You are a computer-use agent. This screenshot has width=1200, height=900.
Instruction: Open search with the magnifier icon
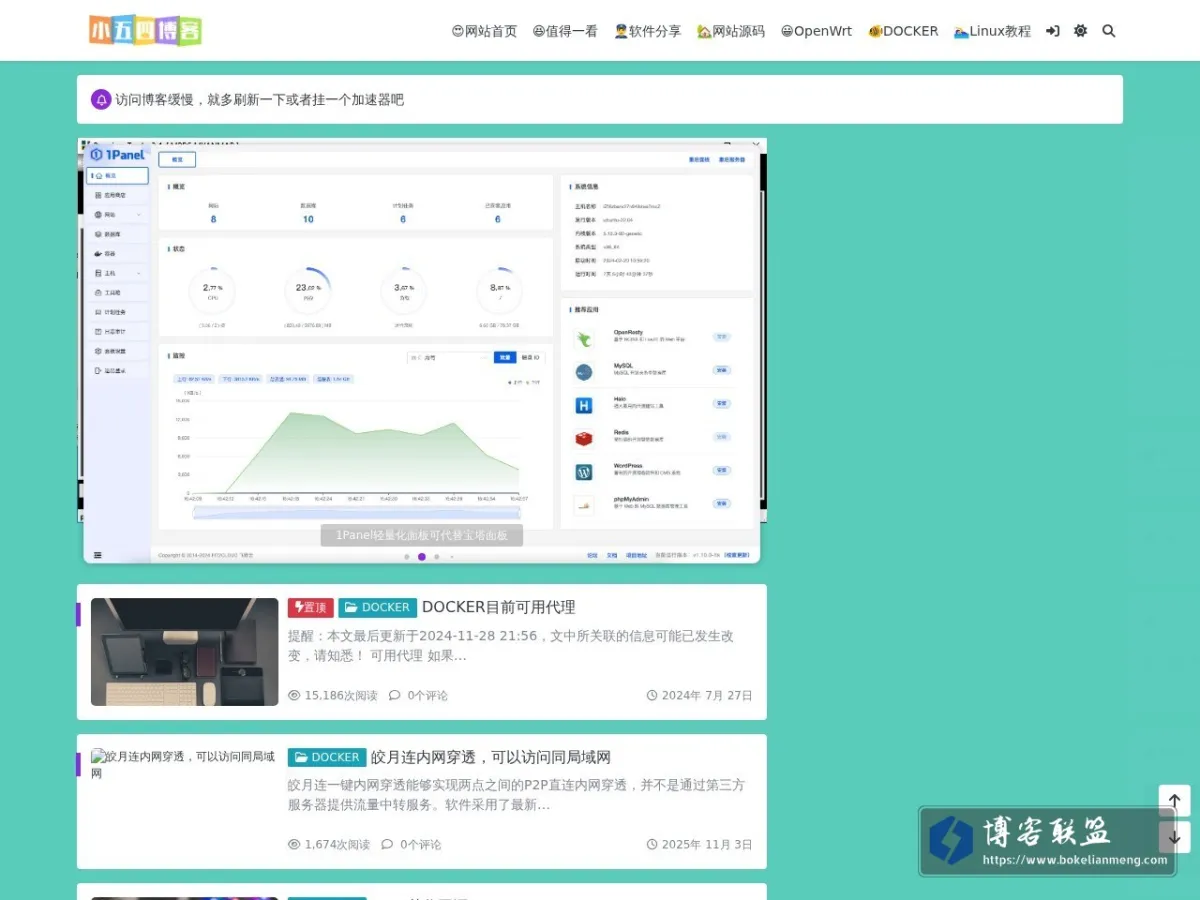(1109, 31)
